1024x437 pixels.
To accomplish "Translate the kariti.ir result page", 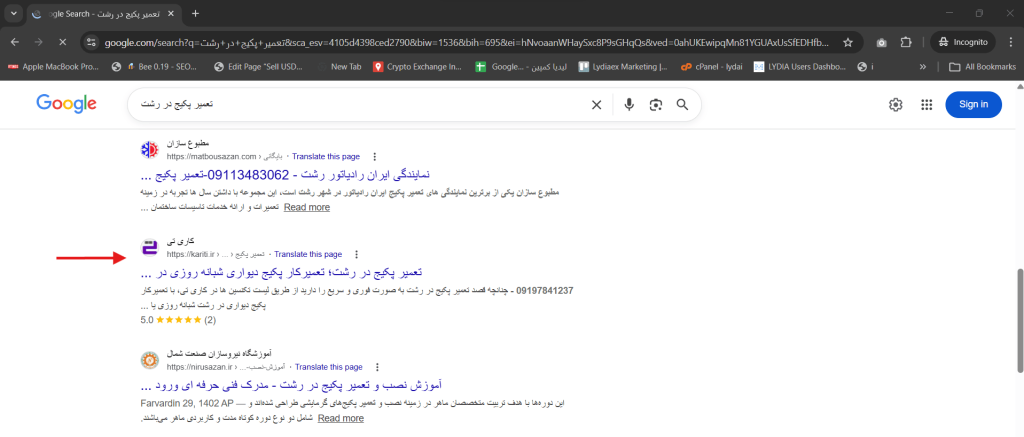I will pyautogui.click(x=308, y=254).
